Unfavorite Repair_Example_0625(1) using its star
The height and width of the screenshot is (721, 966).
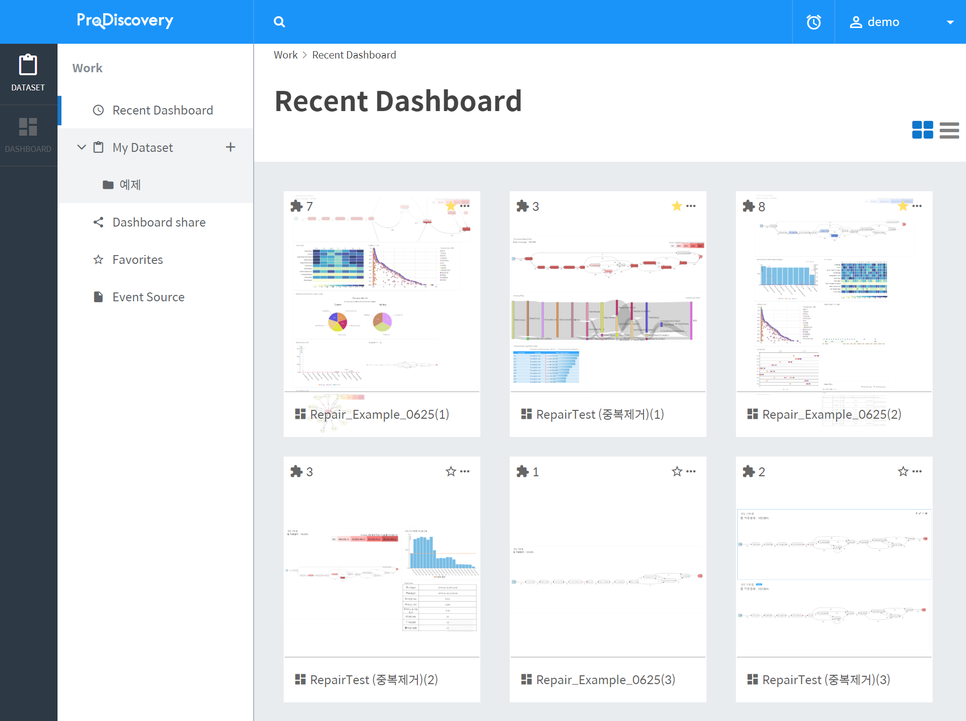[x=451, y=206]
